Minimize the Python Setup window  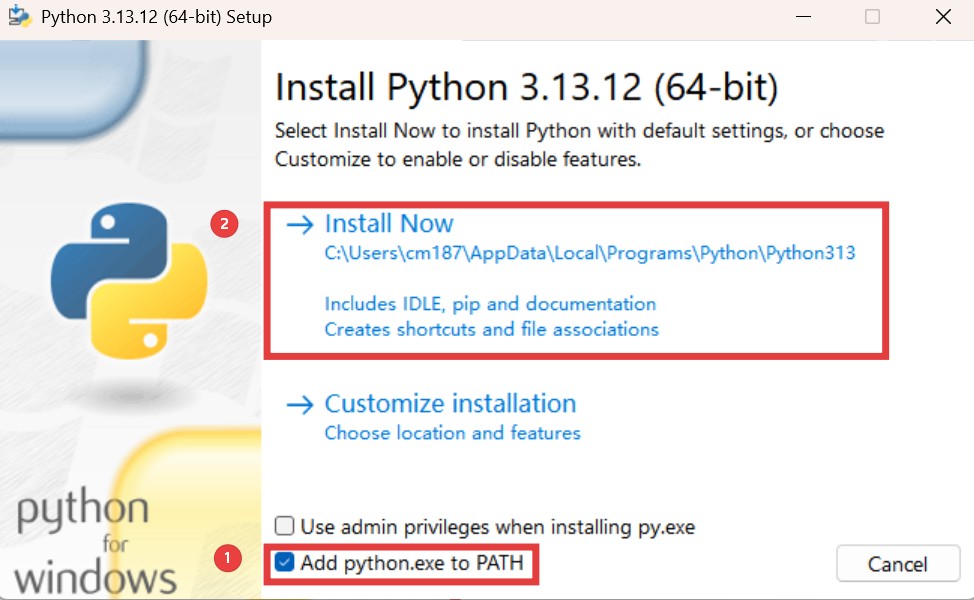coord(804,17)
